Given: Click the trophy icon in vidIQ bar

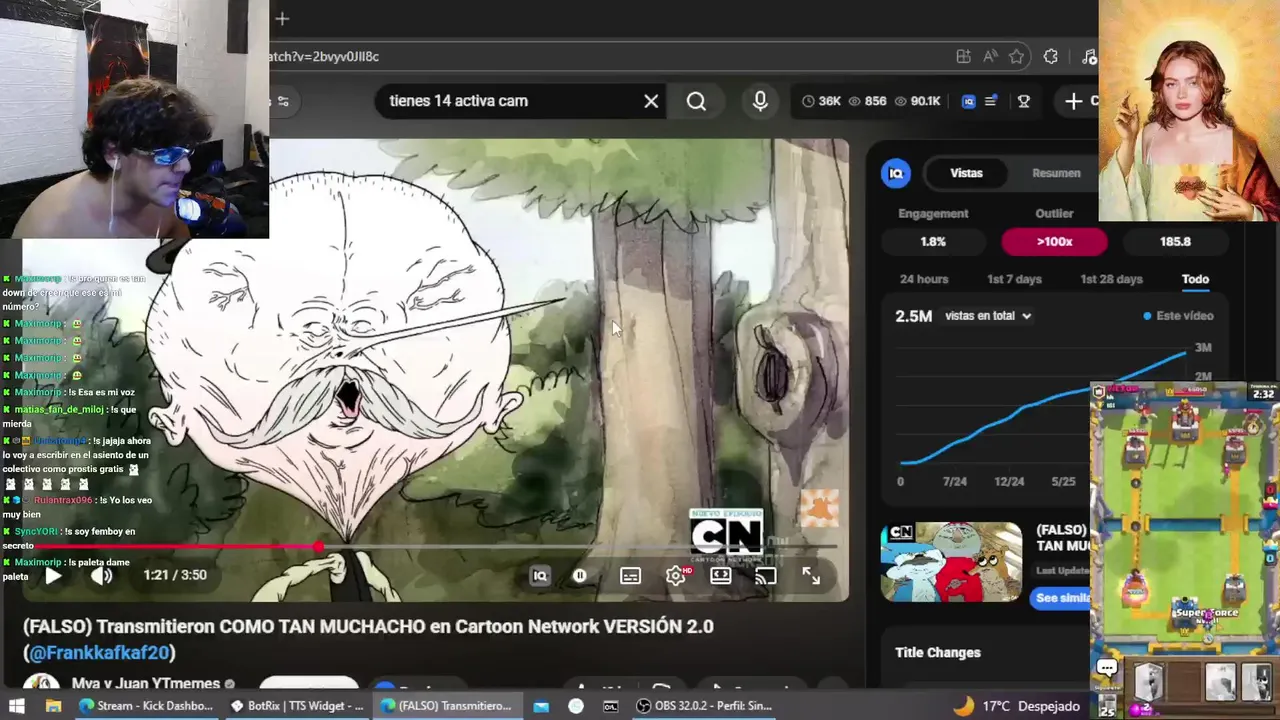Looking at the screenshot, I should coord(1024,101).
